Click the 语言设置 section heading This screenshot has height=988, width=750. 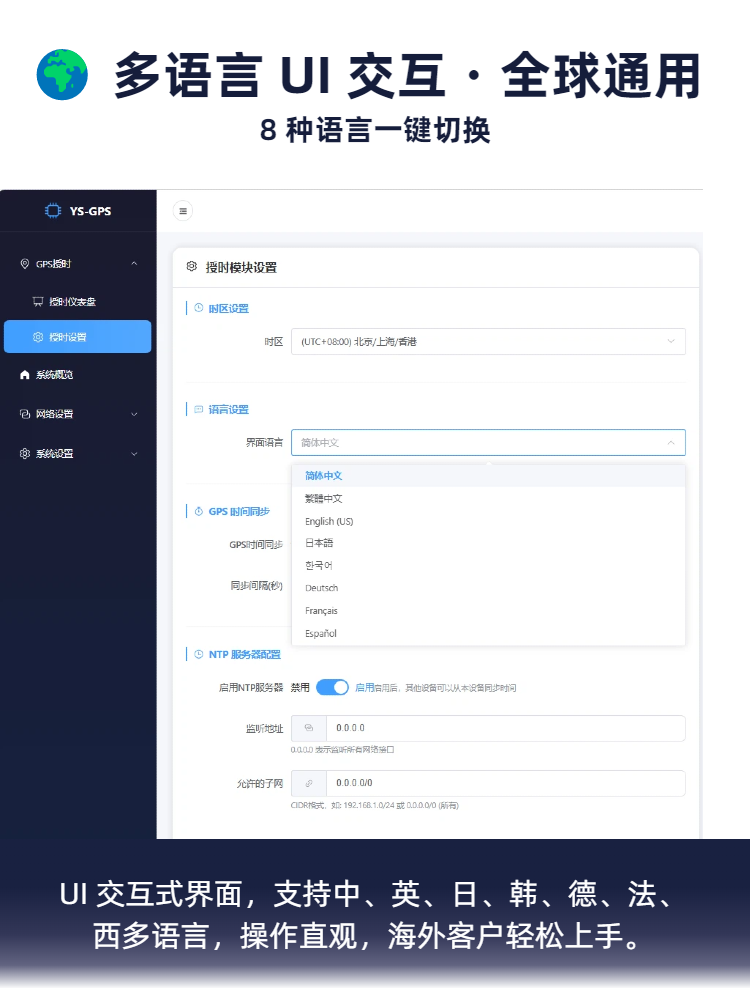[x=229, y=410]
